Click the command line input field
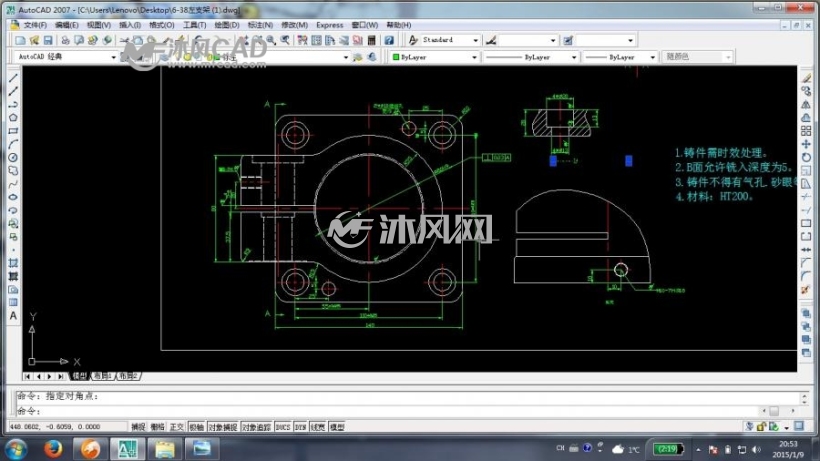The height and width of the screenshot is (461, 820). [x=387, y=411]
